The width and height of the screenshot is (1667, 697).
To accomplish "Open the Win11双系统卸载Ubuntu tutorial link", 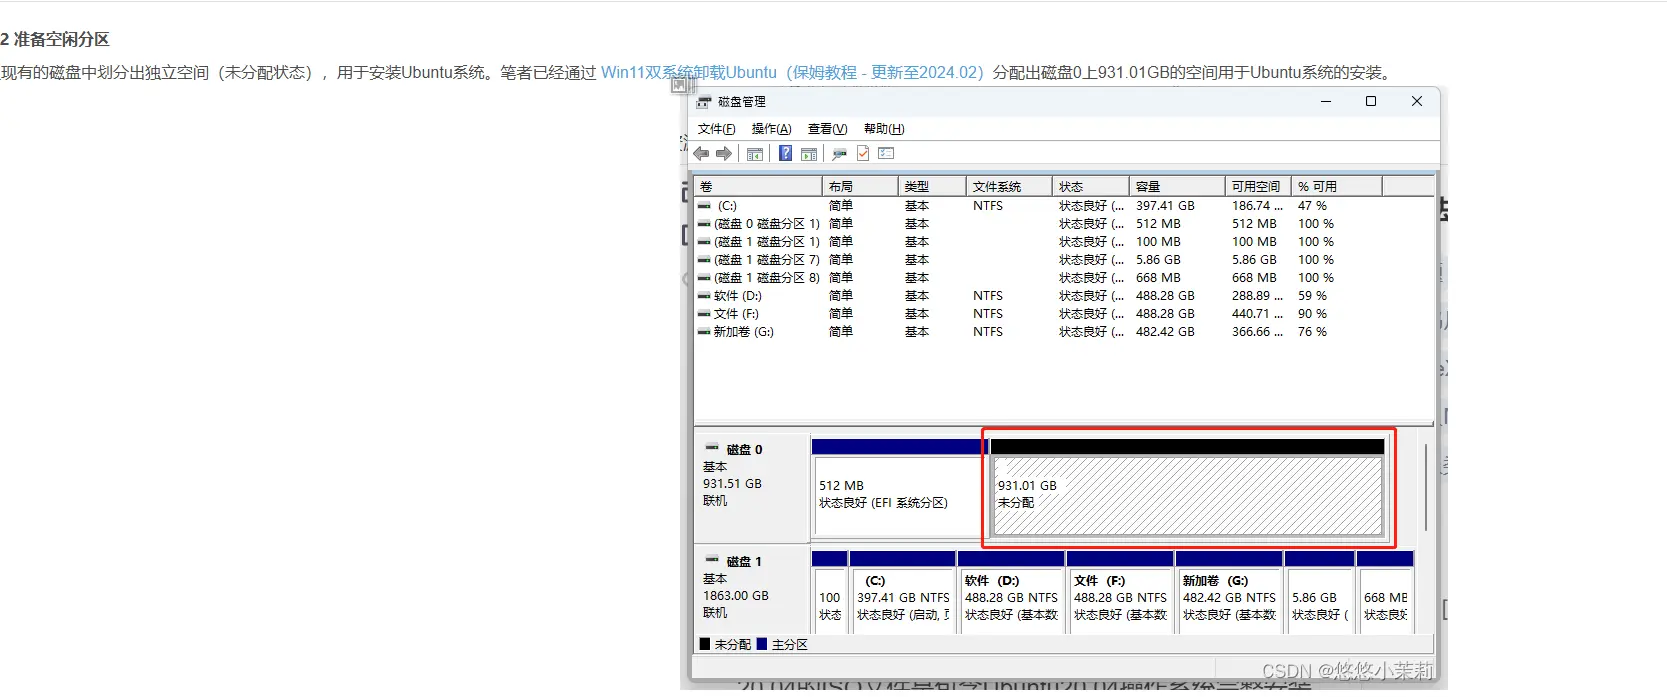I will click(x=792, y=73).
